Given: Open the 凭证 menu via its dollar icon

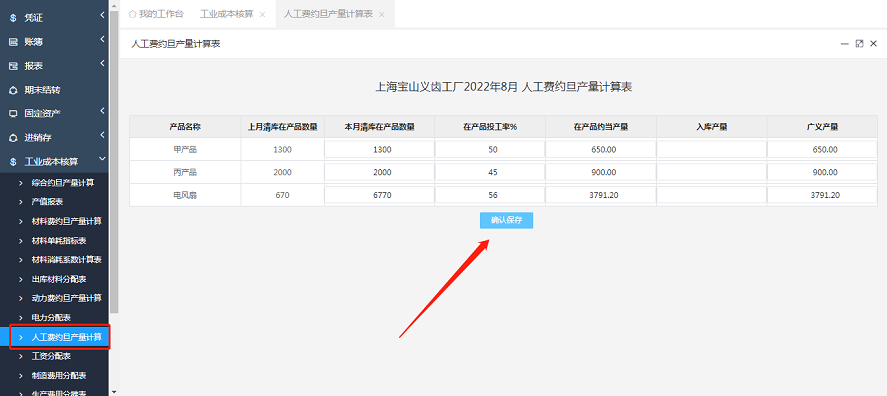Looking at the screenshot, I should [x=13, y=18].
